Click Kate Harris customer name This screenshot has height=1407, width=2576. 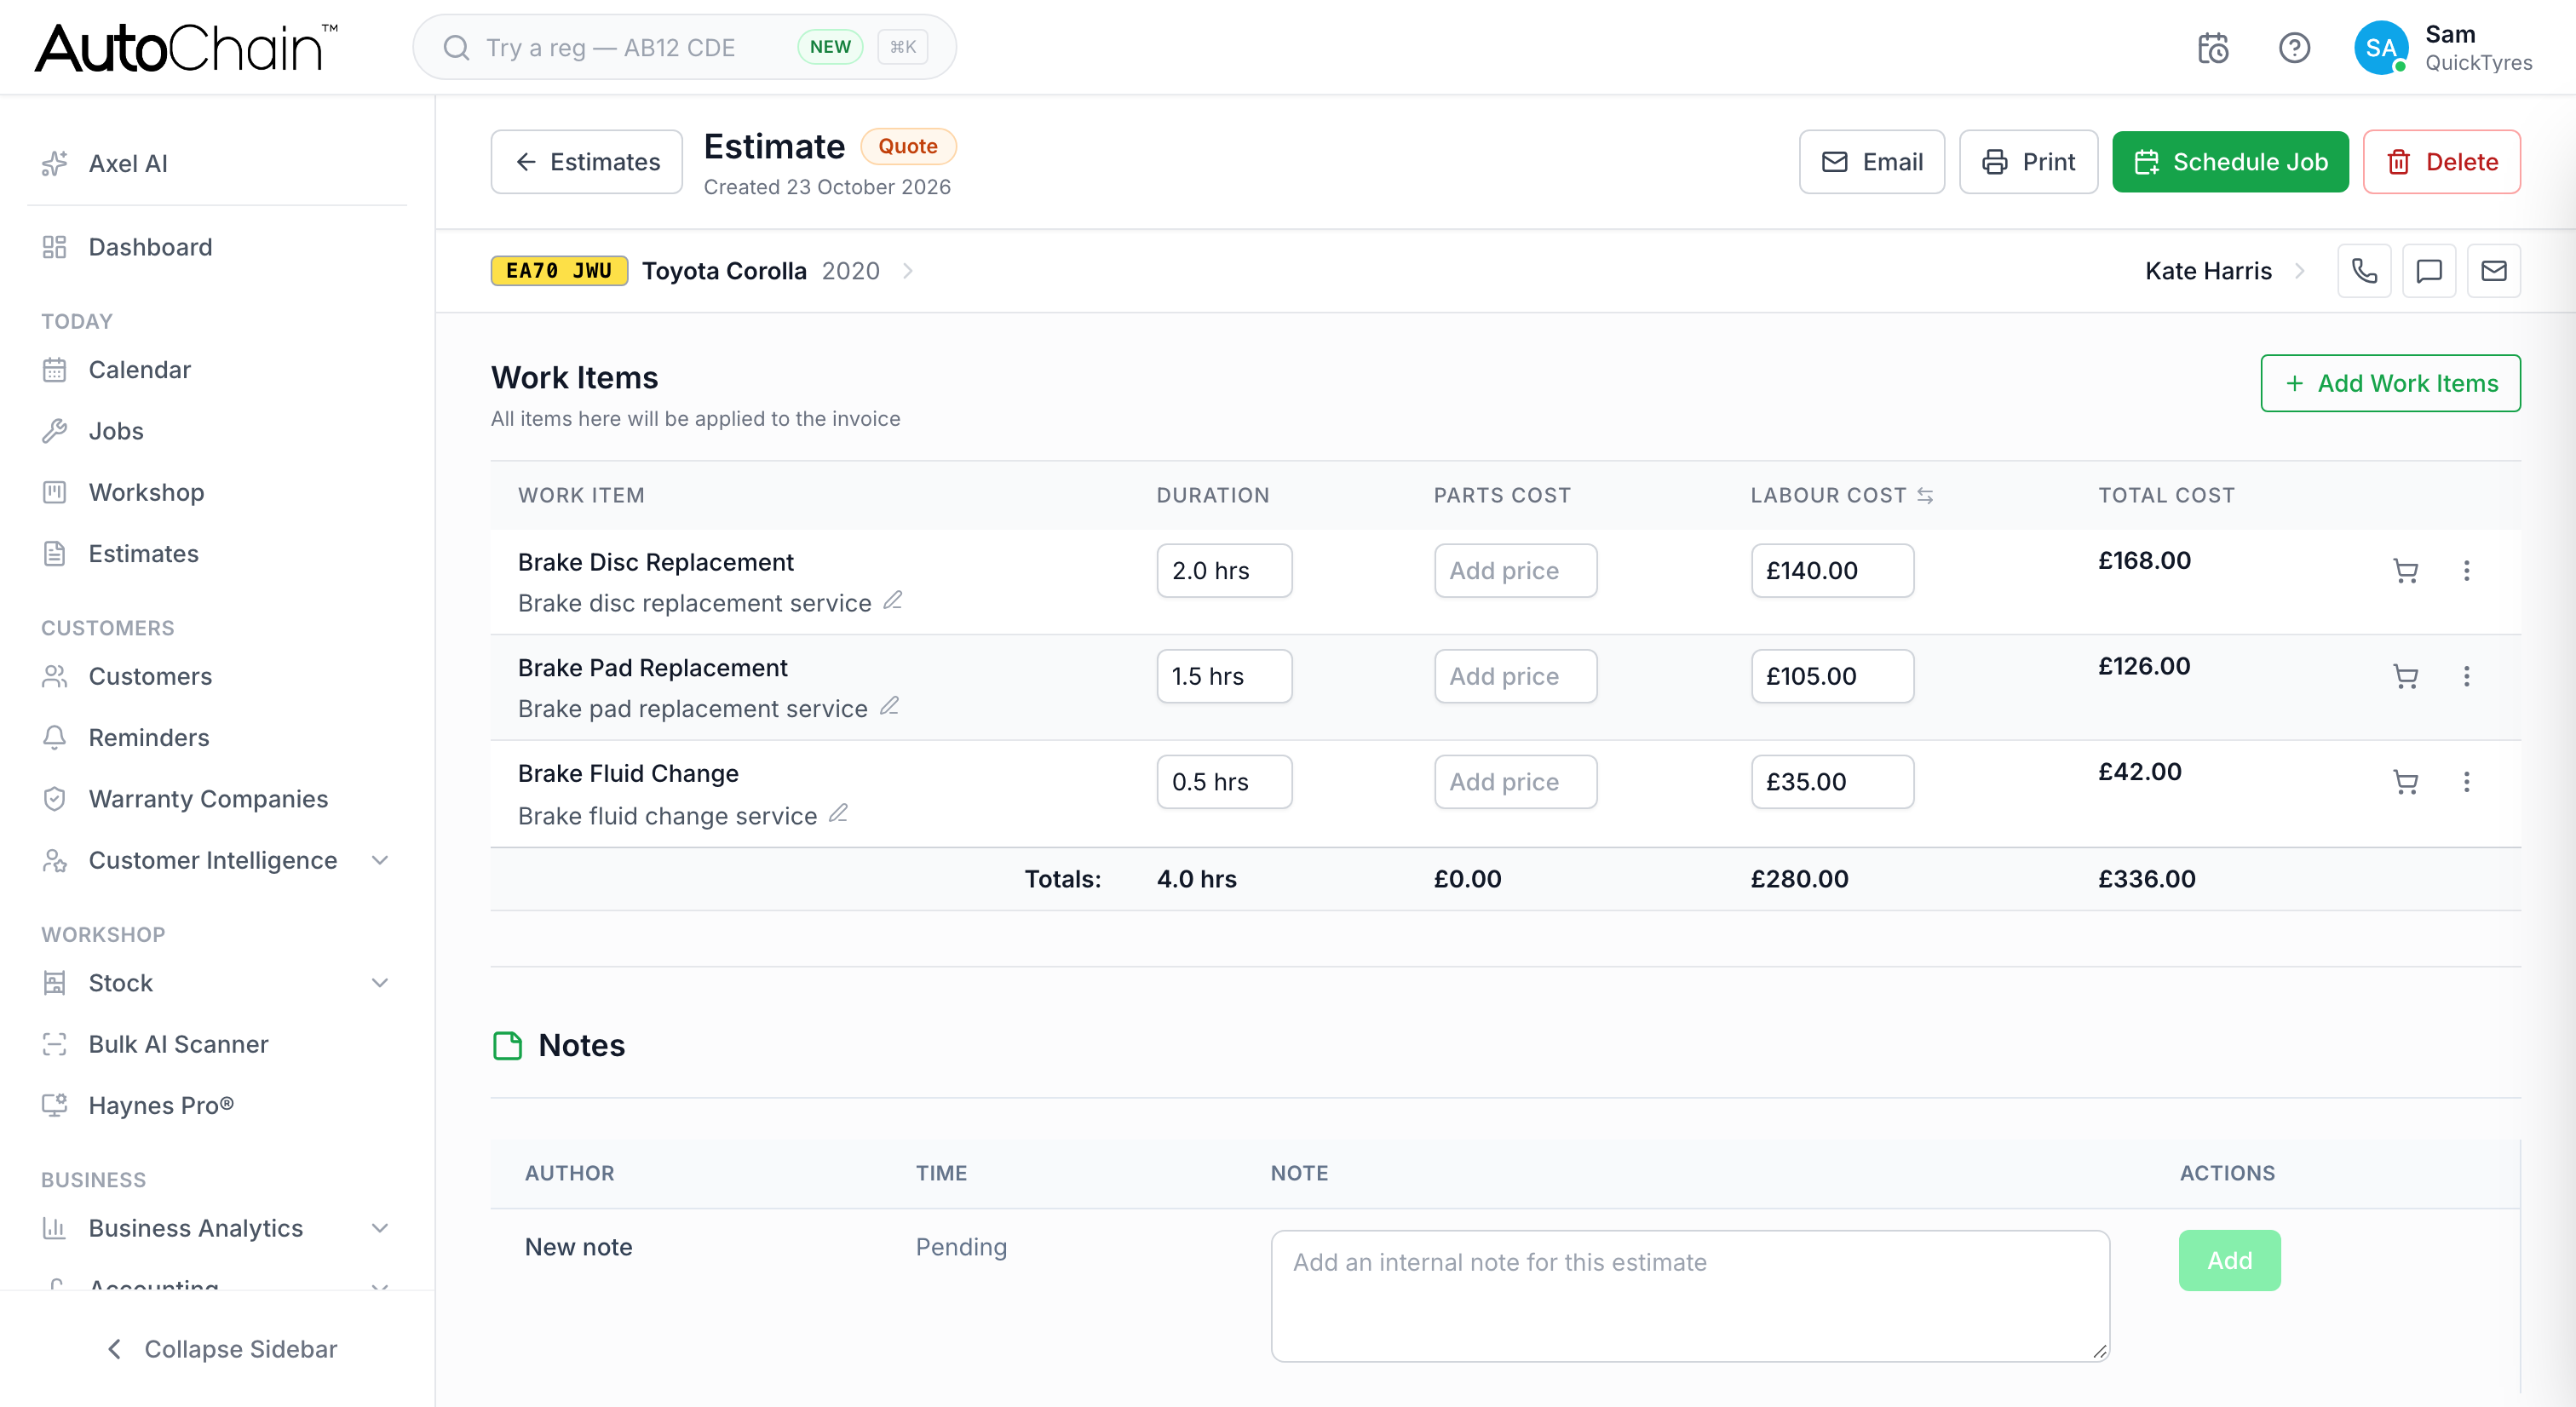tap(2208, 271)
